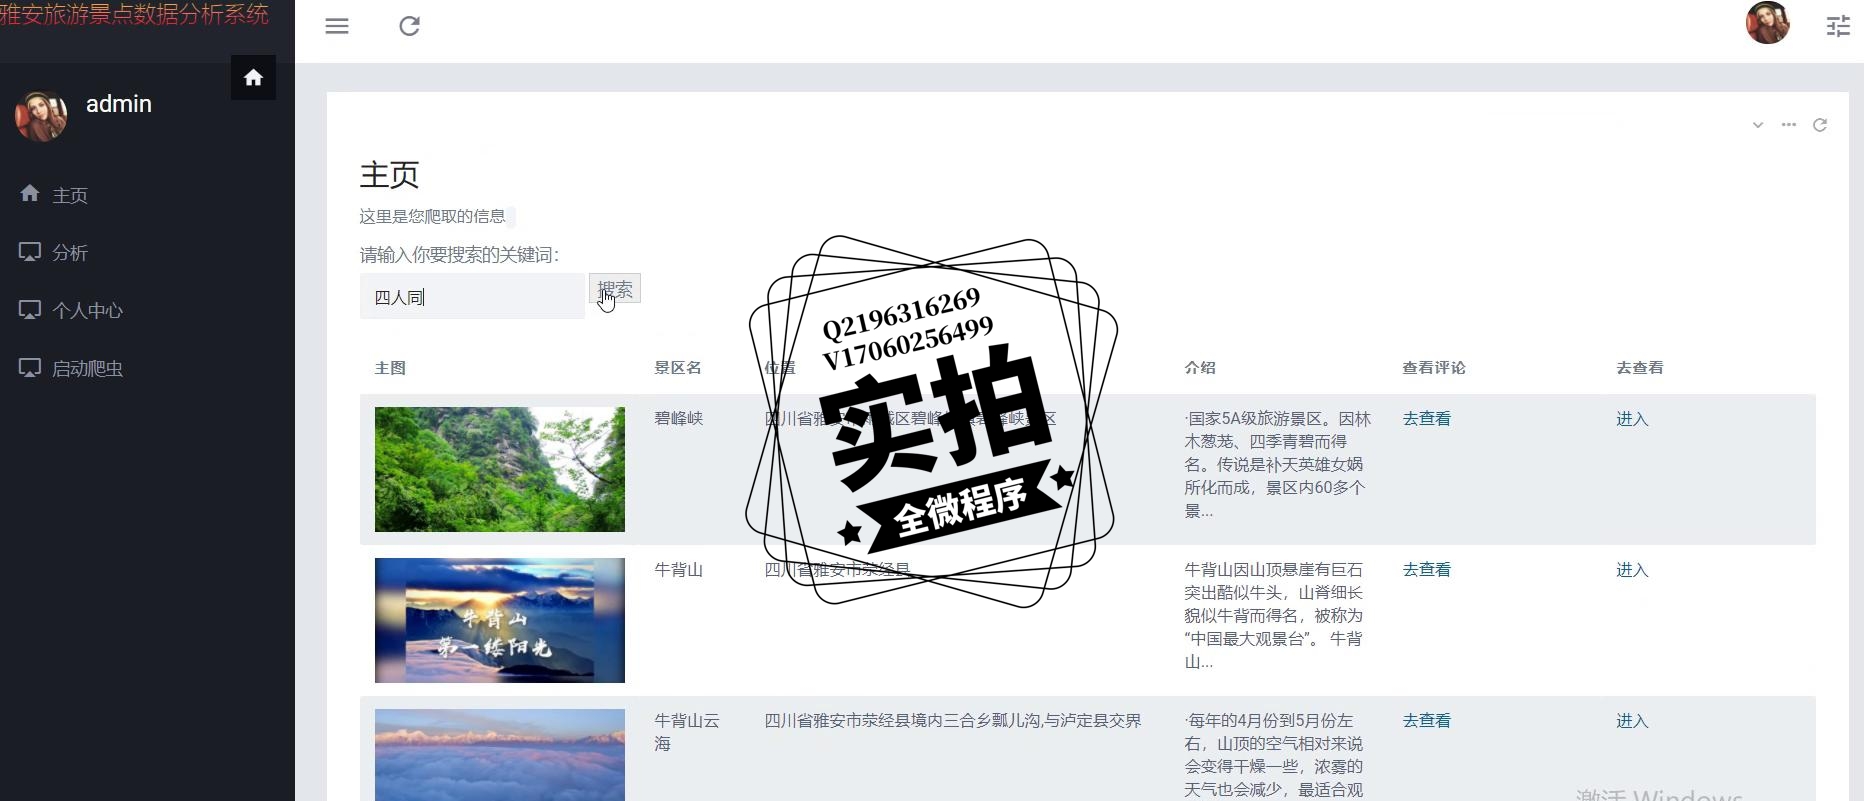Click 进入 link for 牛背山云海
Image resolution: width=1864 pixels, height=801 pixels.
(x=1632, y=721)
